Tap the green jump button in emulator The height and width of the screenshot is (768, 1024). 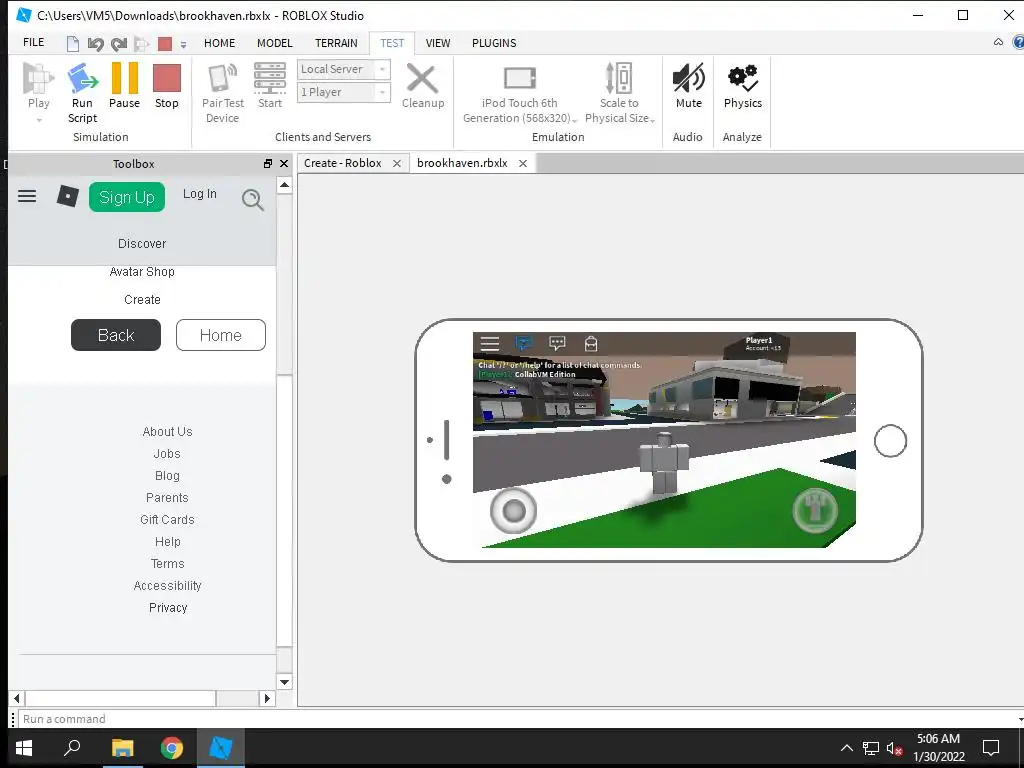click(x=815, y=509)
